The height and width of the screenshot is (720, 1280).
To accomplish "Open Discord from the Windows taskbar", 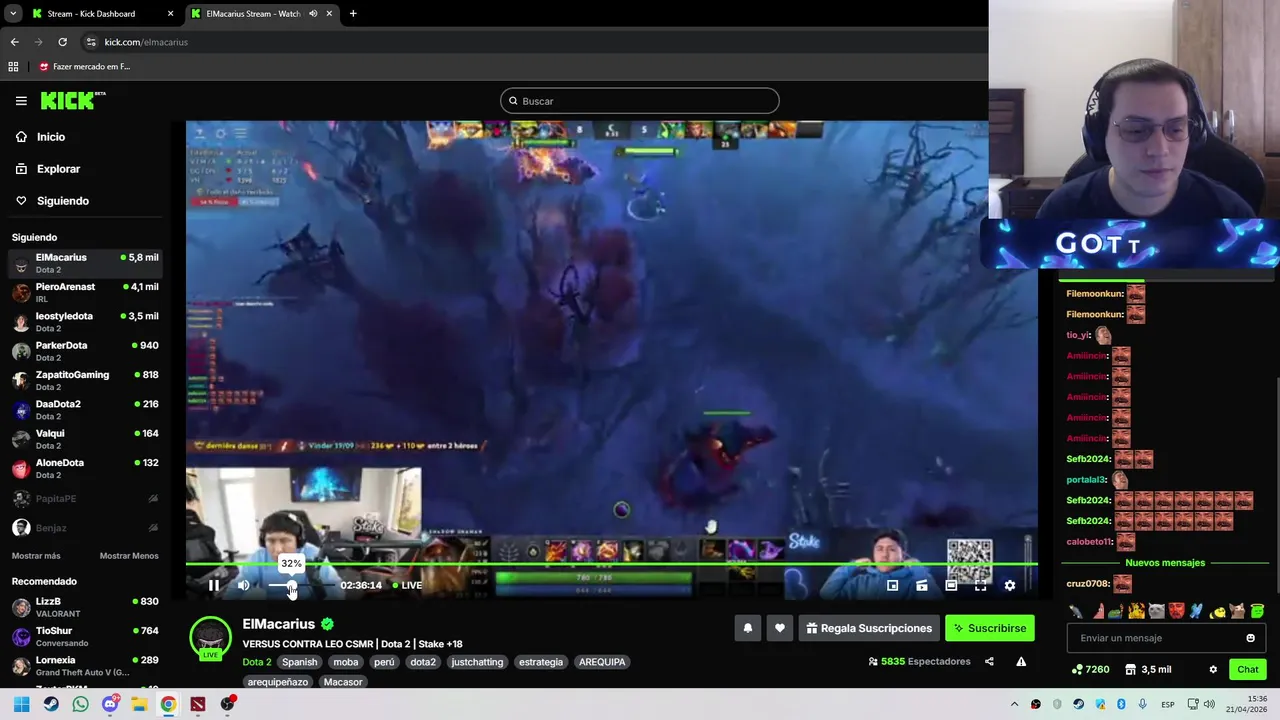I will (110, 704).
